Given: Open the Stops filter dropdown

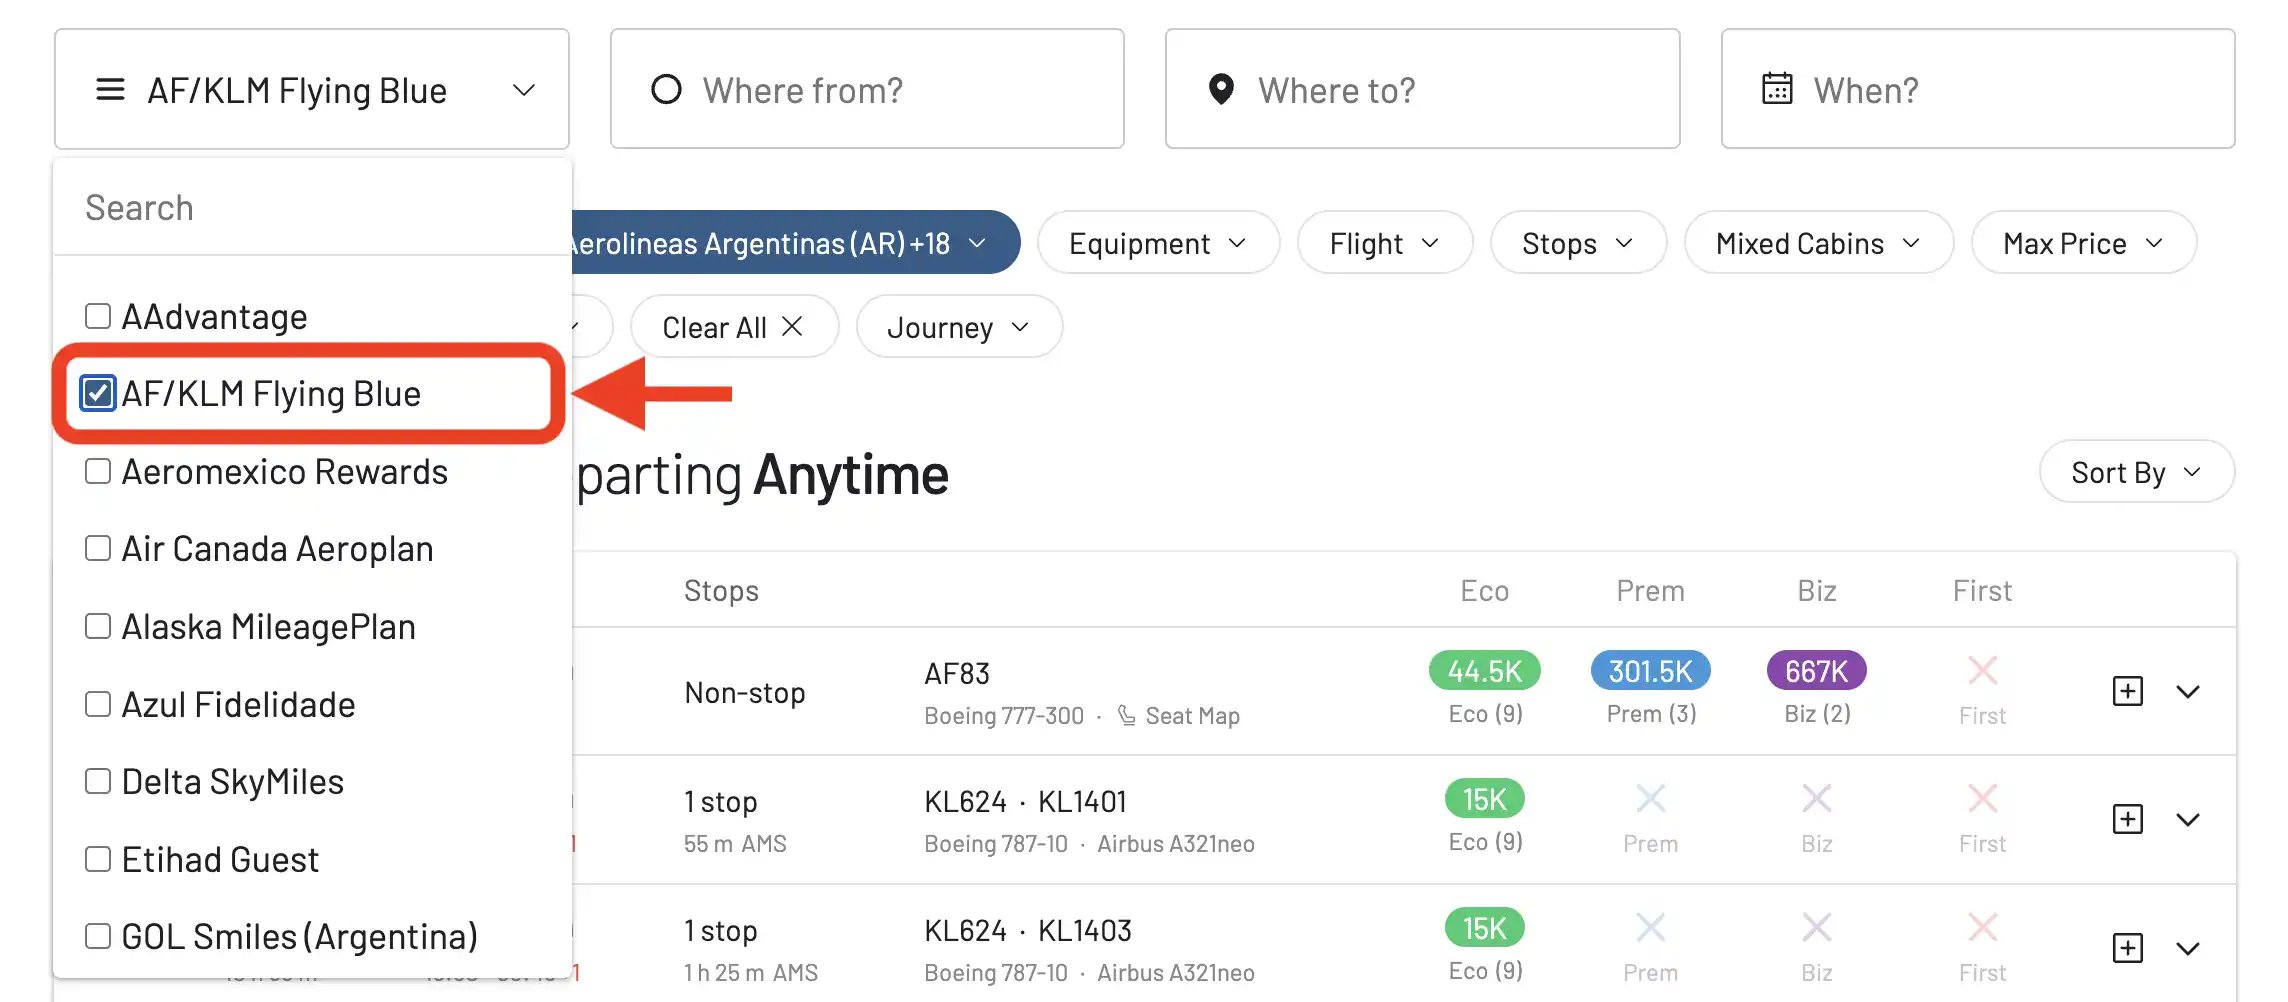Looking at the screenshot, I should click(x=1578, y=242).
